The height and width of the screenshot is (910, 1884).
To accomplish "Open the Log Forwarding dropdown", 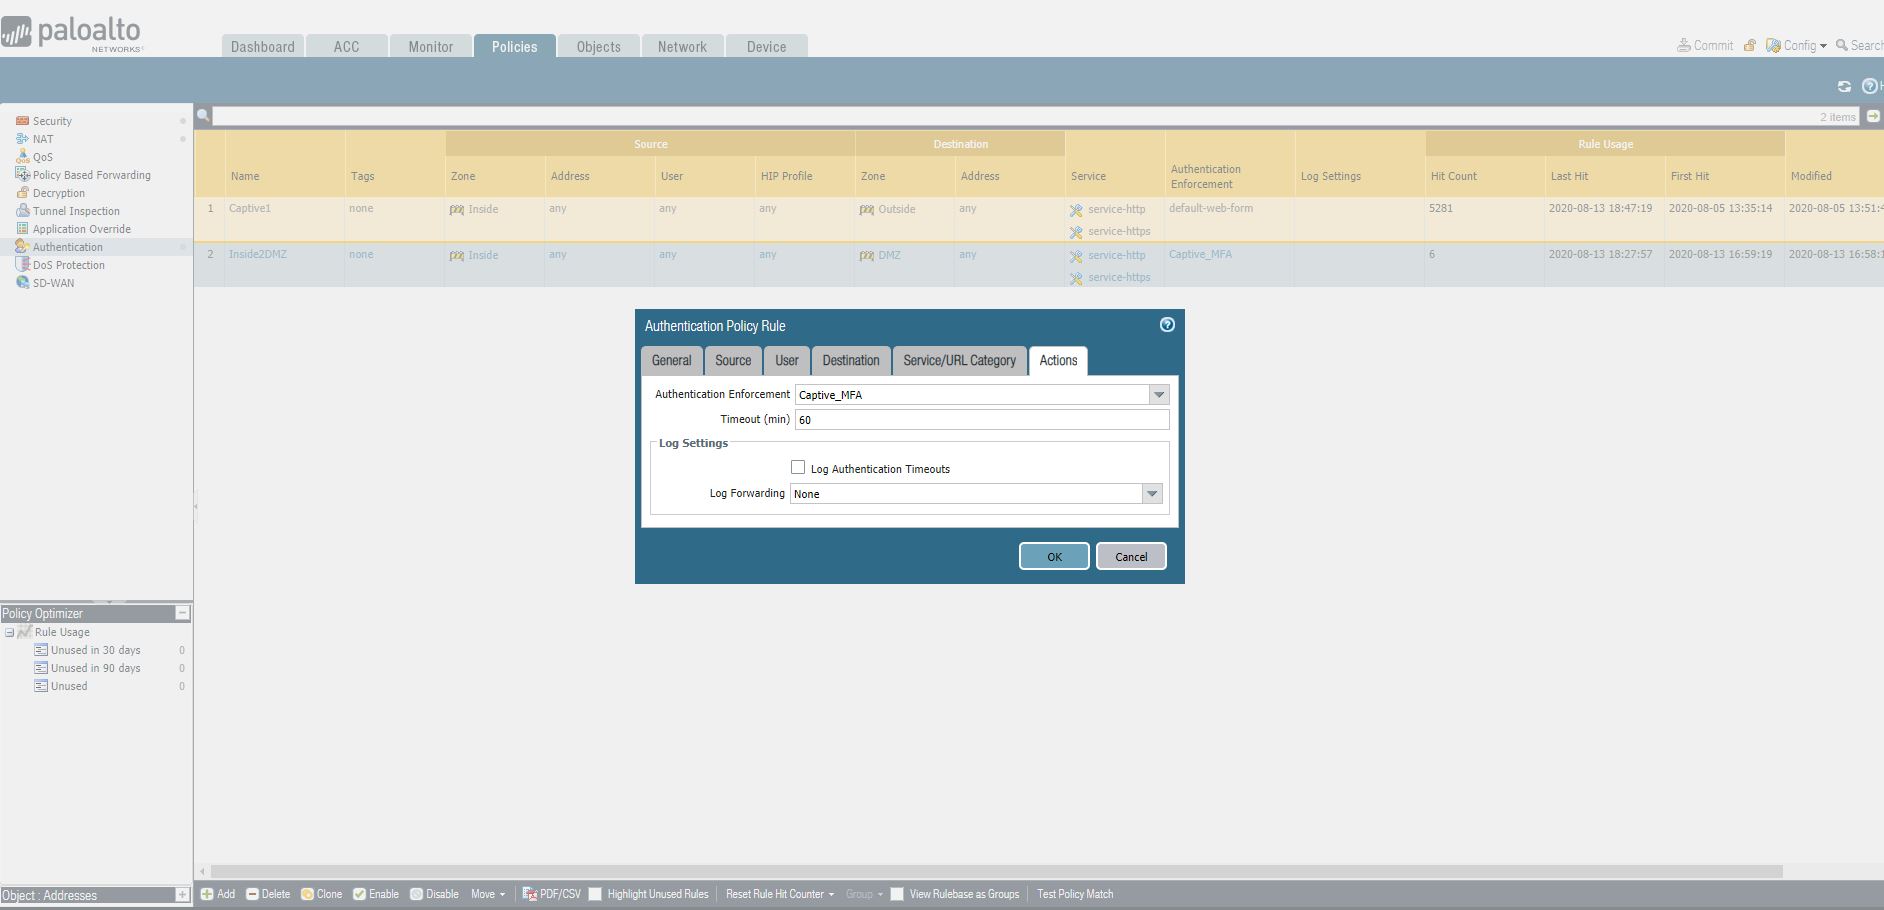I will coord(1152,494).
